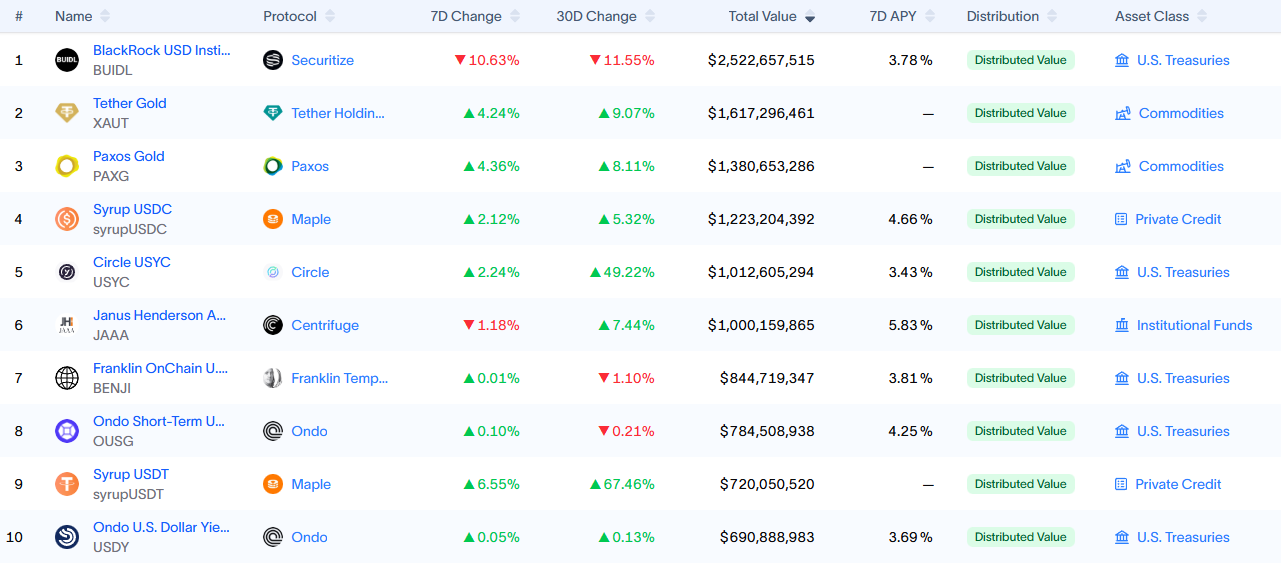Click the Securitize protocol icon

pyautogui.click(x=273, y=60)
